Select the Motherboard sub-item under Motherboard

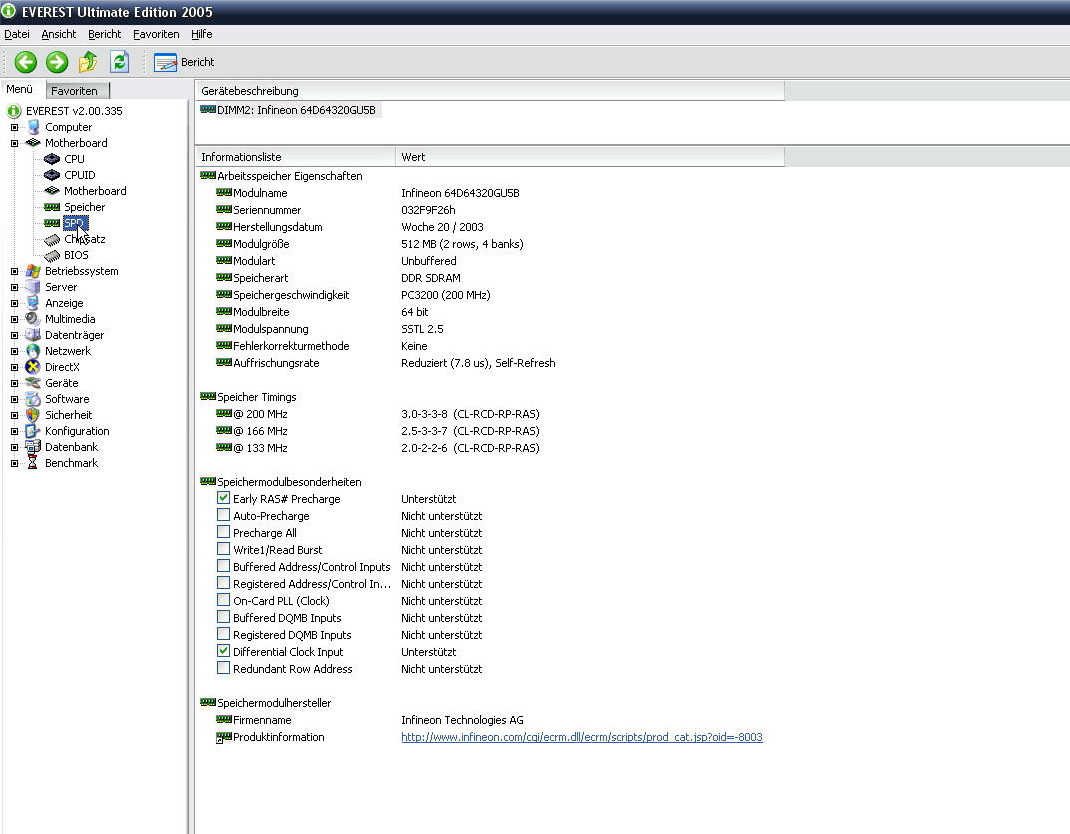click(x=95, y=191)
